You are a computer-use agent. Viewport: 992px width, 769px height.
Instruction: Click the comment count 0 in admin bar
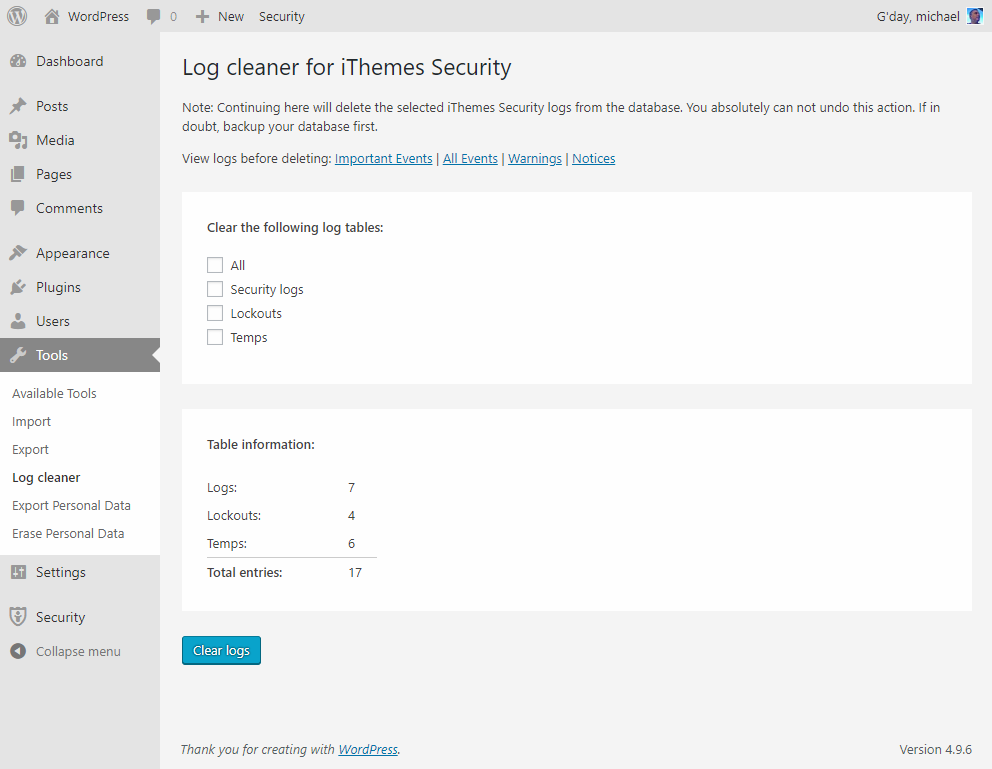pos(173,16)
